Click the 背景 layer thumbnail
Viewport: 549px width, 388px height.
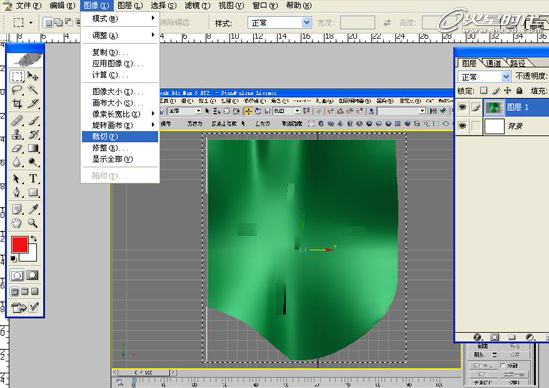495,126
